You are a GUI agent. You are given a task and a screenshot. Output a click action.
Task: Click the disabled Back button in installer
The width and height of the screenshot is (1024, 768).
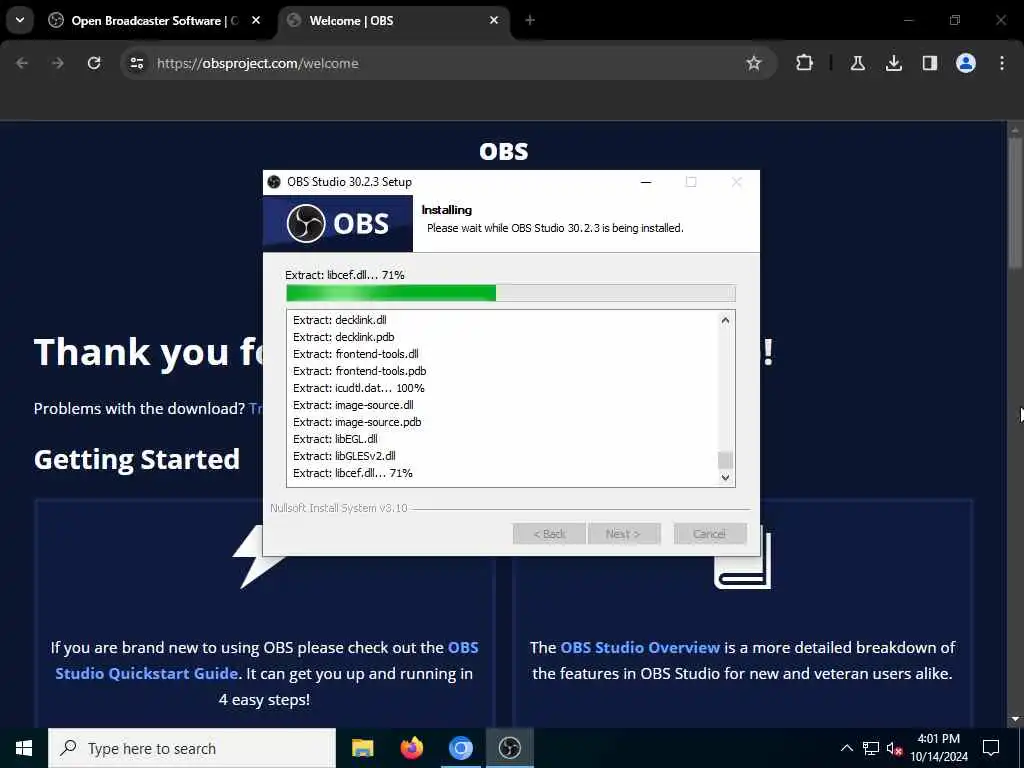coord(549,534)
